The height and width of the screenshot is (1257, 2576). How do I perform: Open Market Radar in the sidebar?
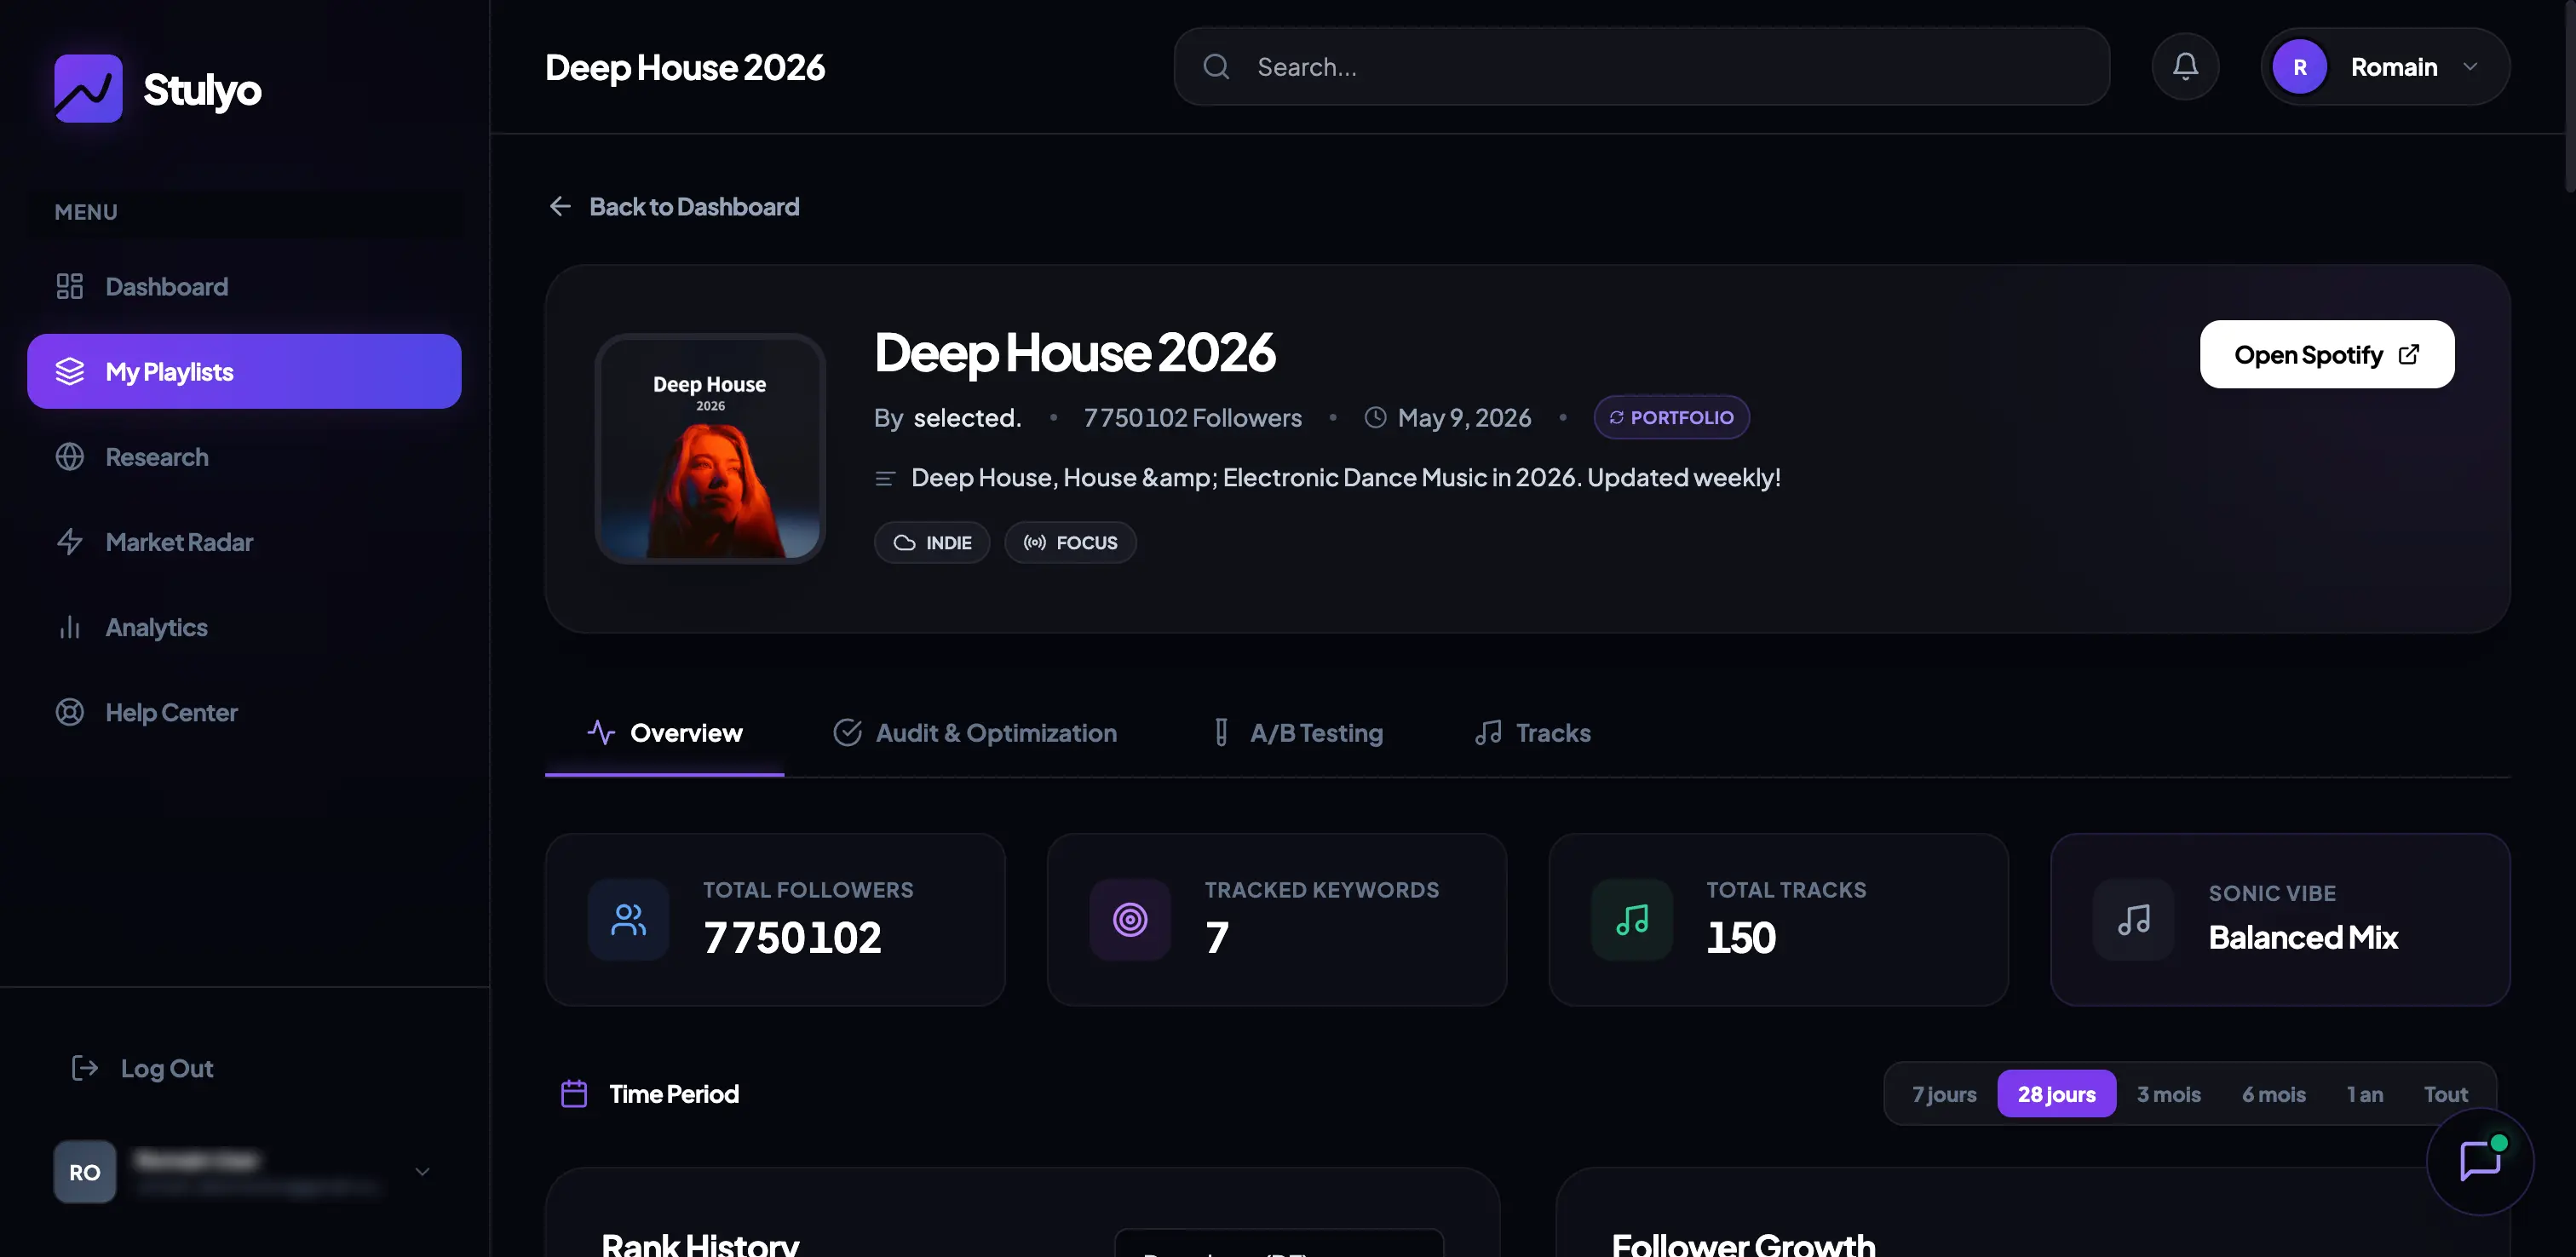click(244, 541)
